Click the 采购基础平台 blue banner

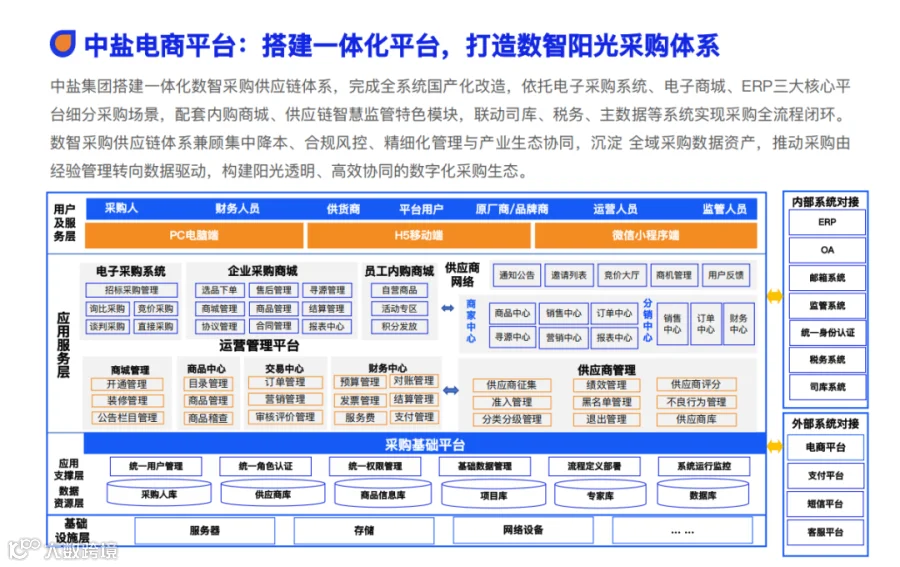[x=425, y=444]
